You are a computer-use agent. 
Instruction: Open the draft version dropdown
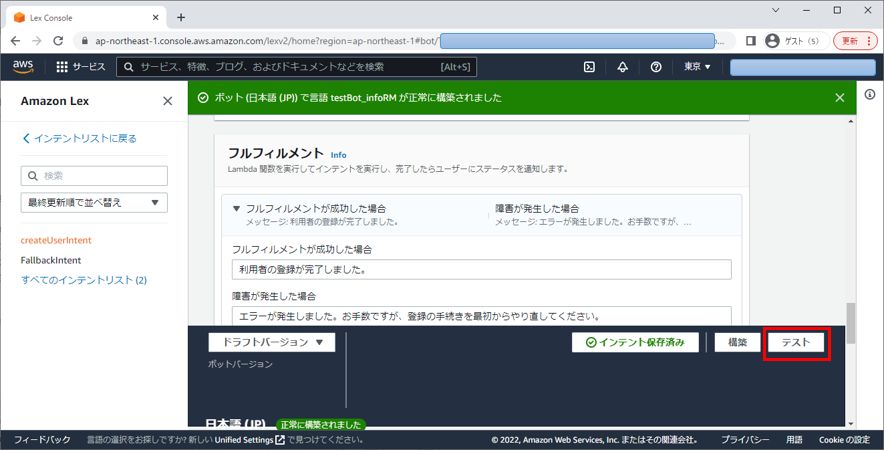pyautogui.click(x=272, y=342)
